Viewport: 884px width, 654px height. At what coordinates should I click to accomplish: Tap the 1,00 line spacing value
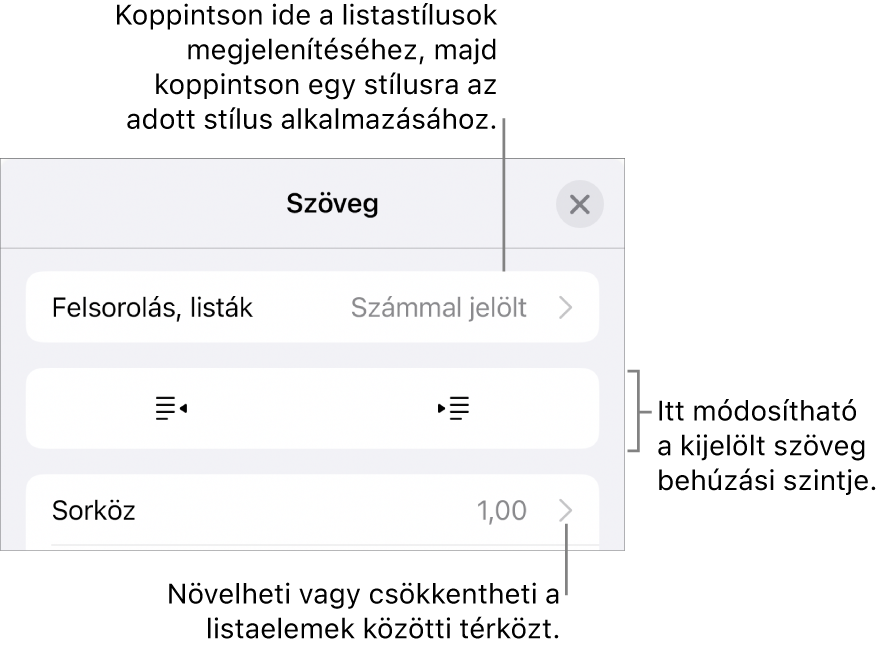point(502,511)
